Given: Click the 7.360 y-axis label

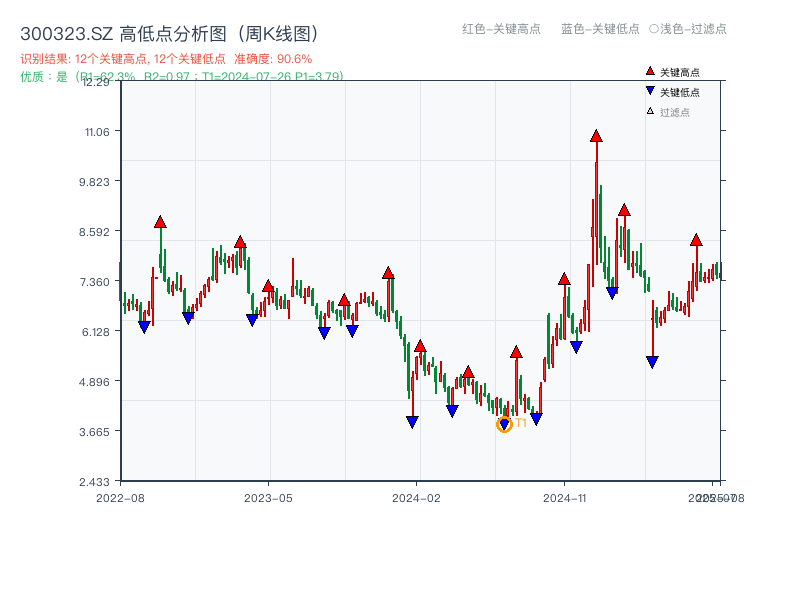Looking at the screenshot, I should pos(94,282).
